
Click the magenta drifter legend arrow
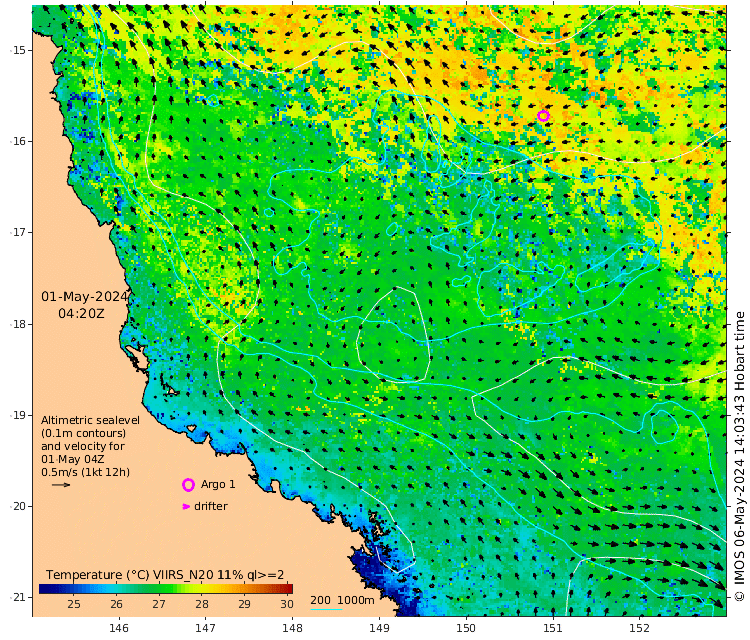click(187, 507)
